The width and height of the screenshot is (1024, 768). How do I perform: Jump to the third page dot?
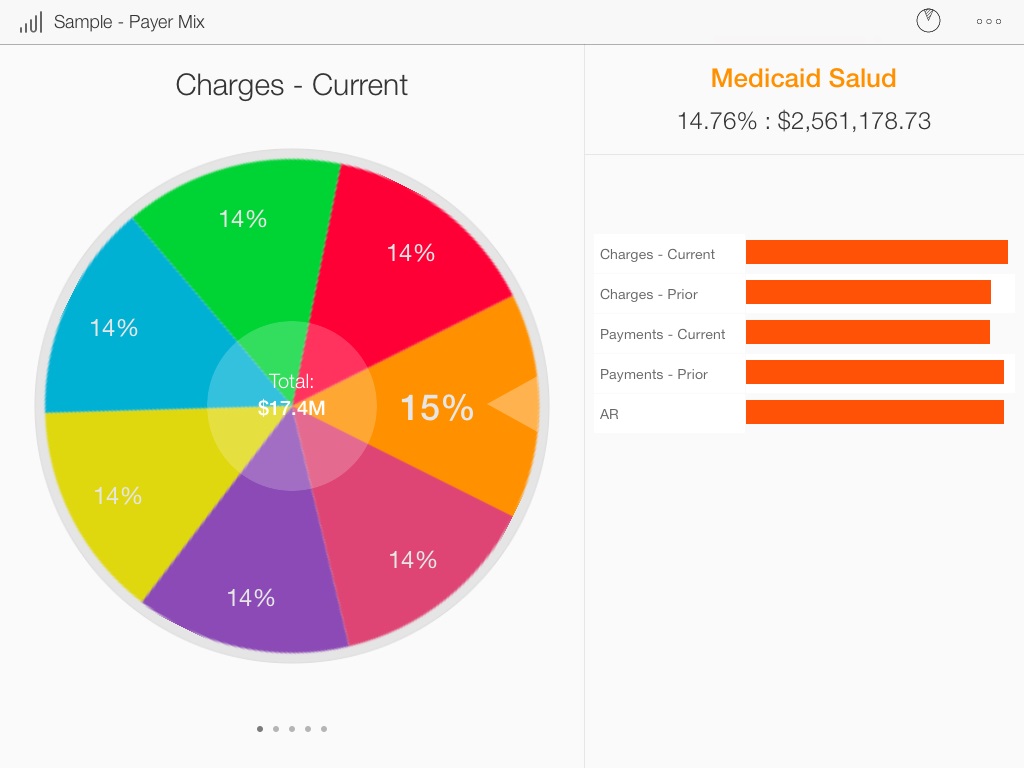click(292, 729)
